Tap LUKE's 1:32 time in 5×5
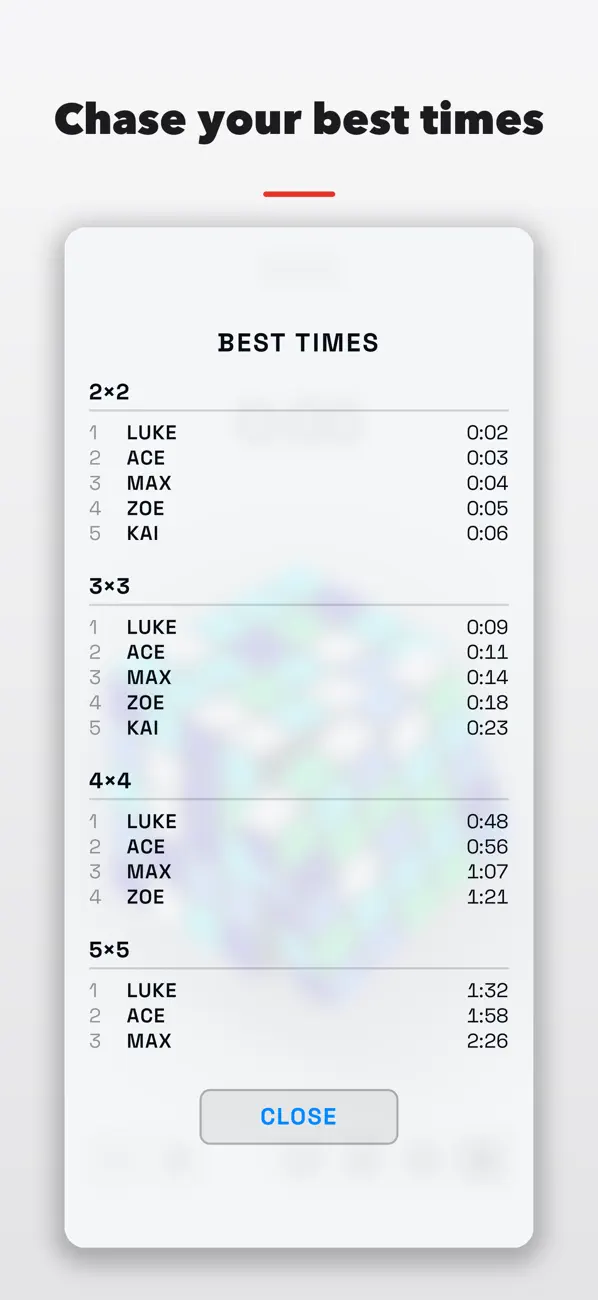The width and height of the screenshot is (598, 1300). coord(487,990)
